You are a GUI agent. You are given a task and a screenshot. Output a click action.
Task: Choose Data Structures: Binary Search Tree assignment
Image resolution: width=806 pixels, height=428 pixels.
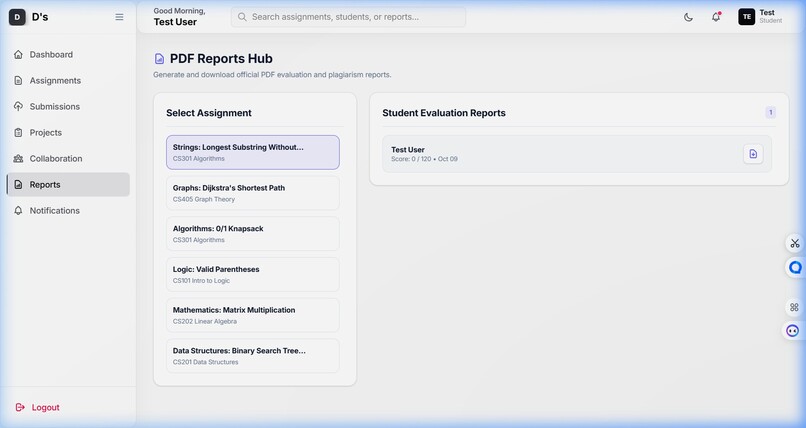coord(253,356)
